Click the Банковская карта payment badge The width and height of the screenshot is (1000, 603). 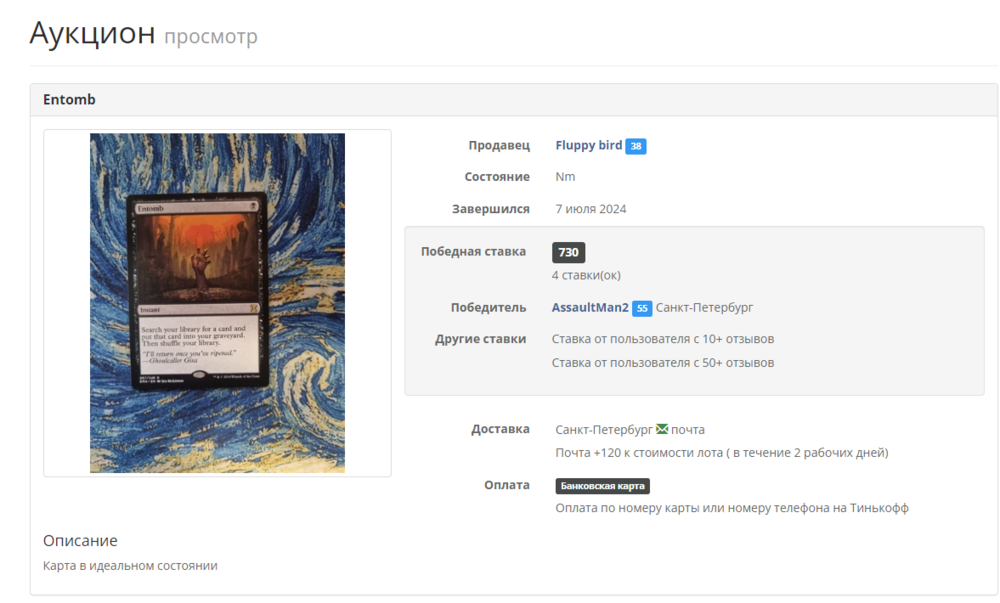[x=603, y=486]
